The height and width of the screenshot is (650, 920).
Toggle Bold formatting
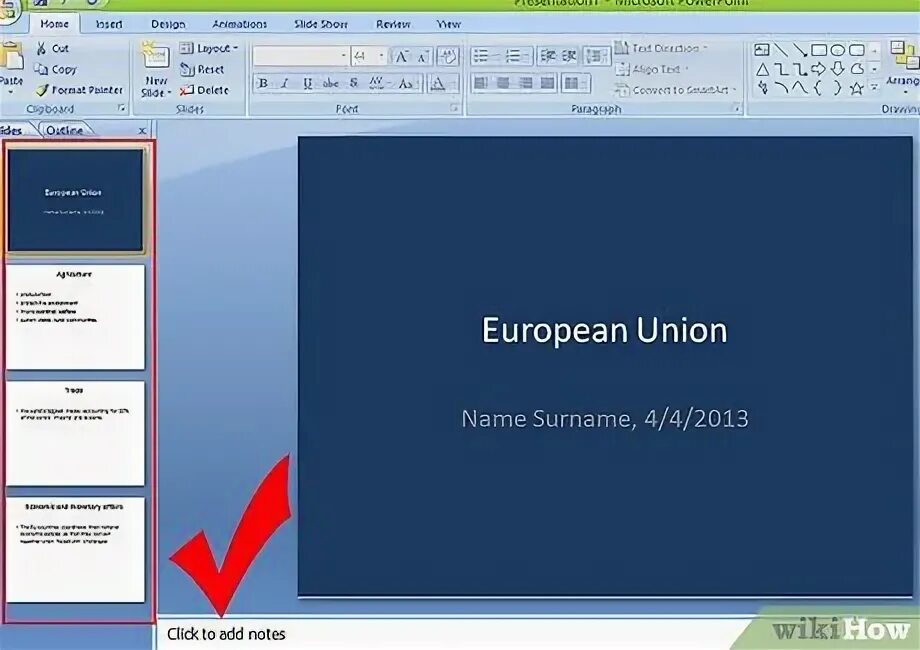[x=263, y=83]
